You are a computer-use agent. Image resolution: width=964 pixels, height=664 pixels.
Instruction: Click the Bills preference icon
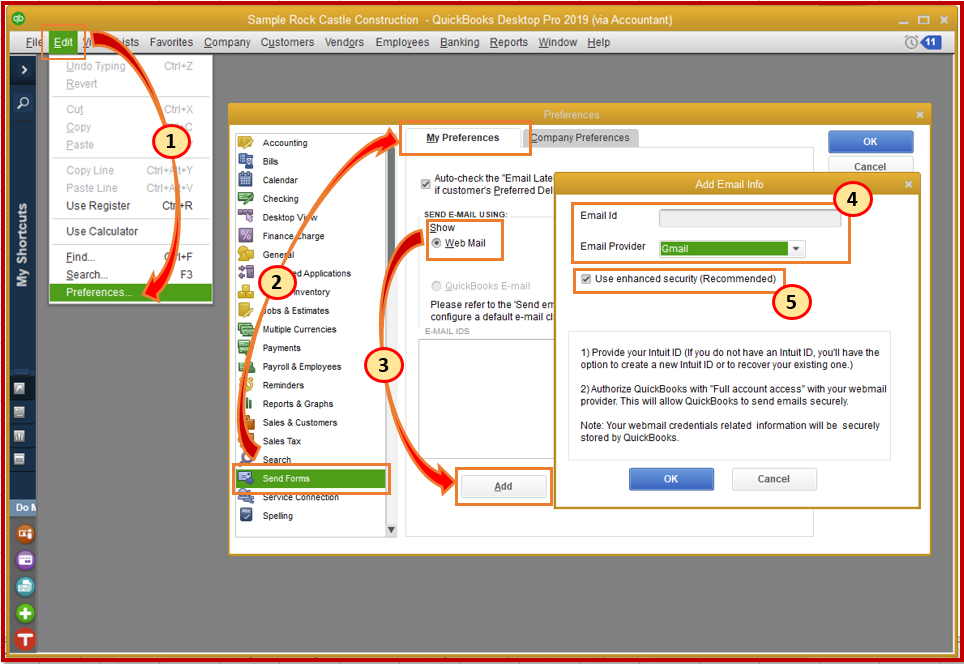click(x=245, y=161)
